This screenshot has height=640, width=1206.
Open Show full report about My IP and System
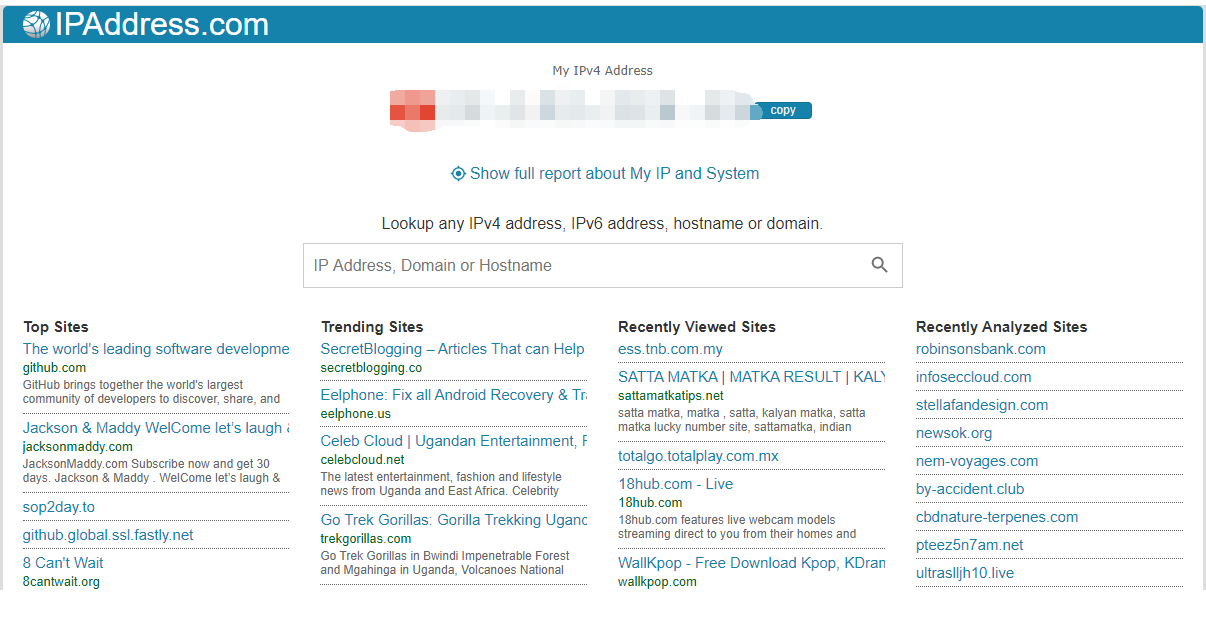[614, 173]
